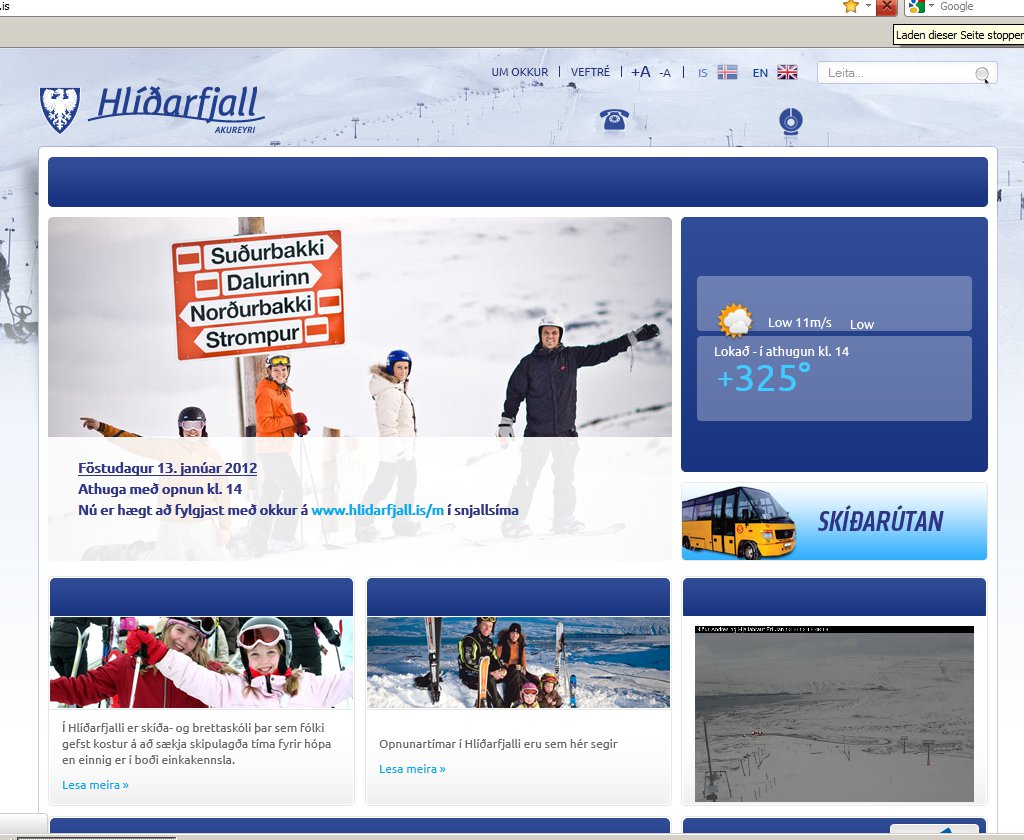This screenshot has width=1024, height=840.
Task: Click into the Leita search field
Action: (895, 73)
